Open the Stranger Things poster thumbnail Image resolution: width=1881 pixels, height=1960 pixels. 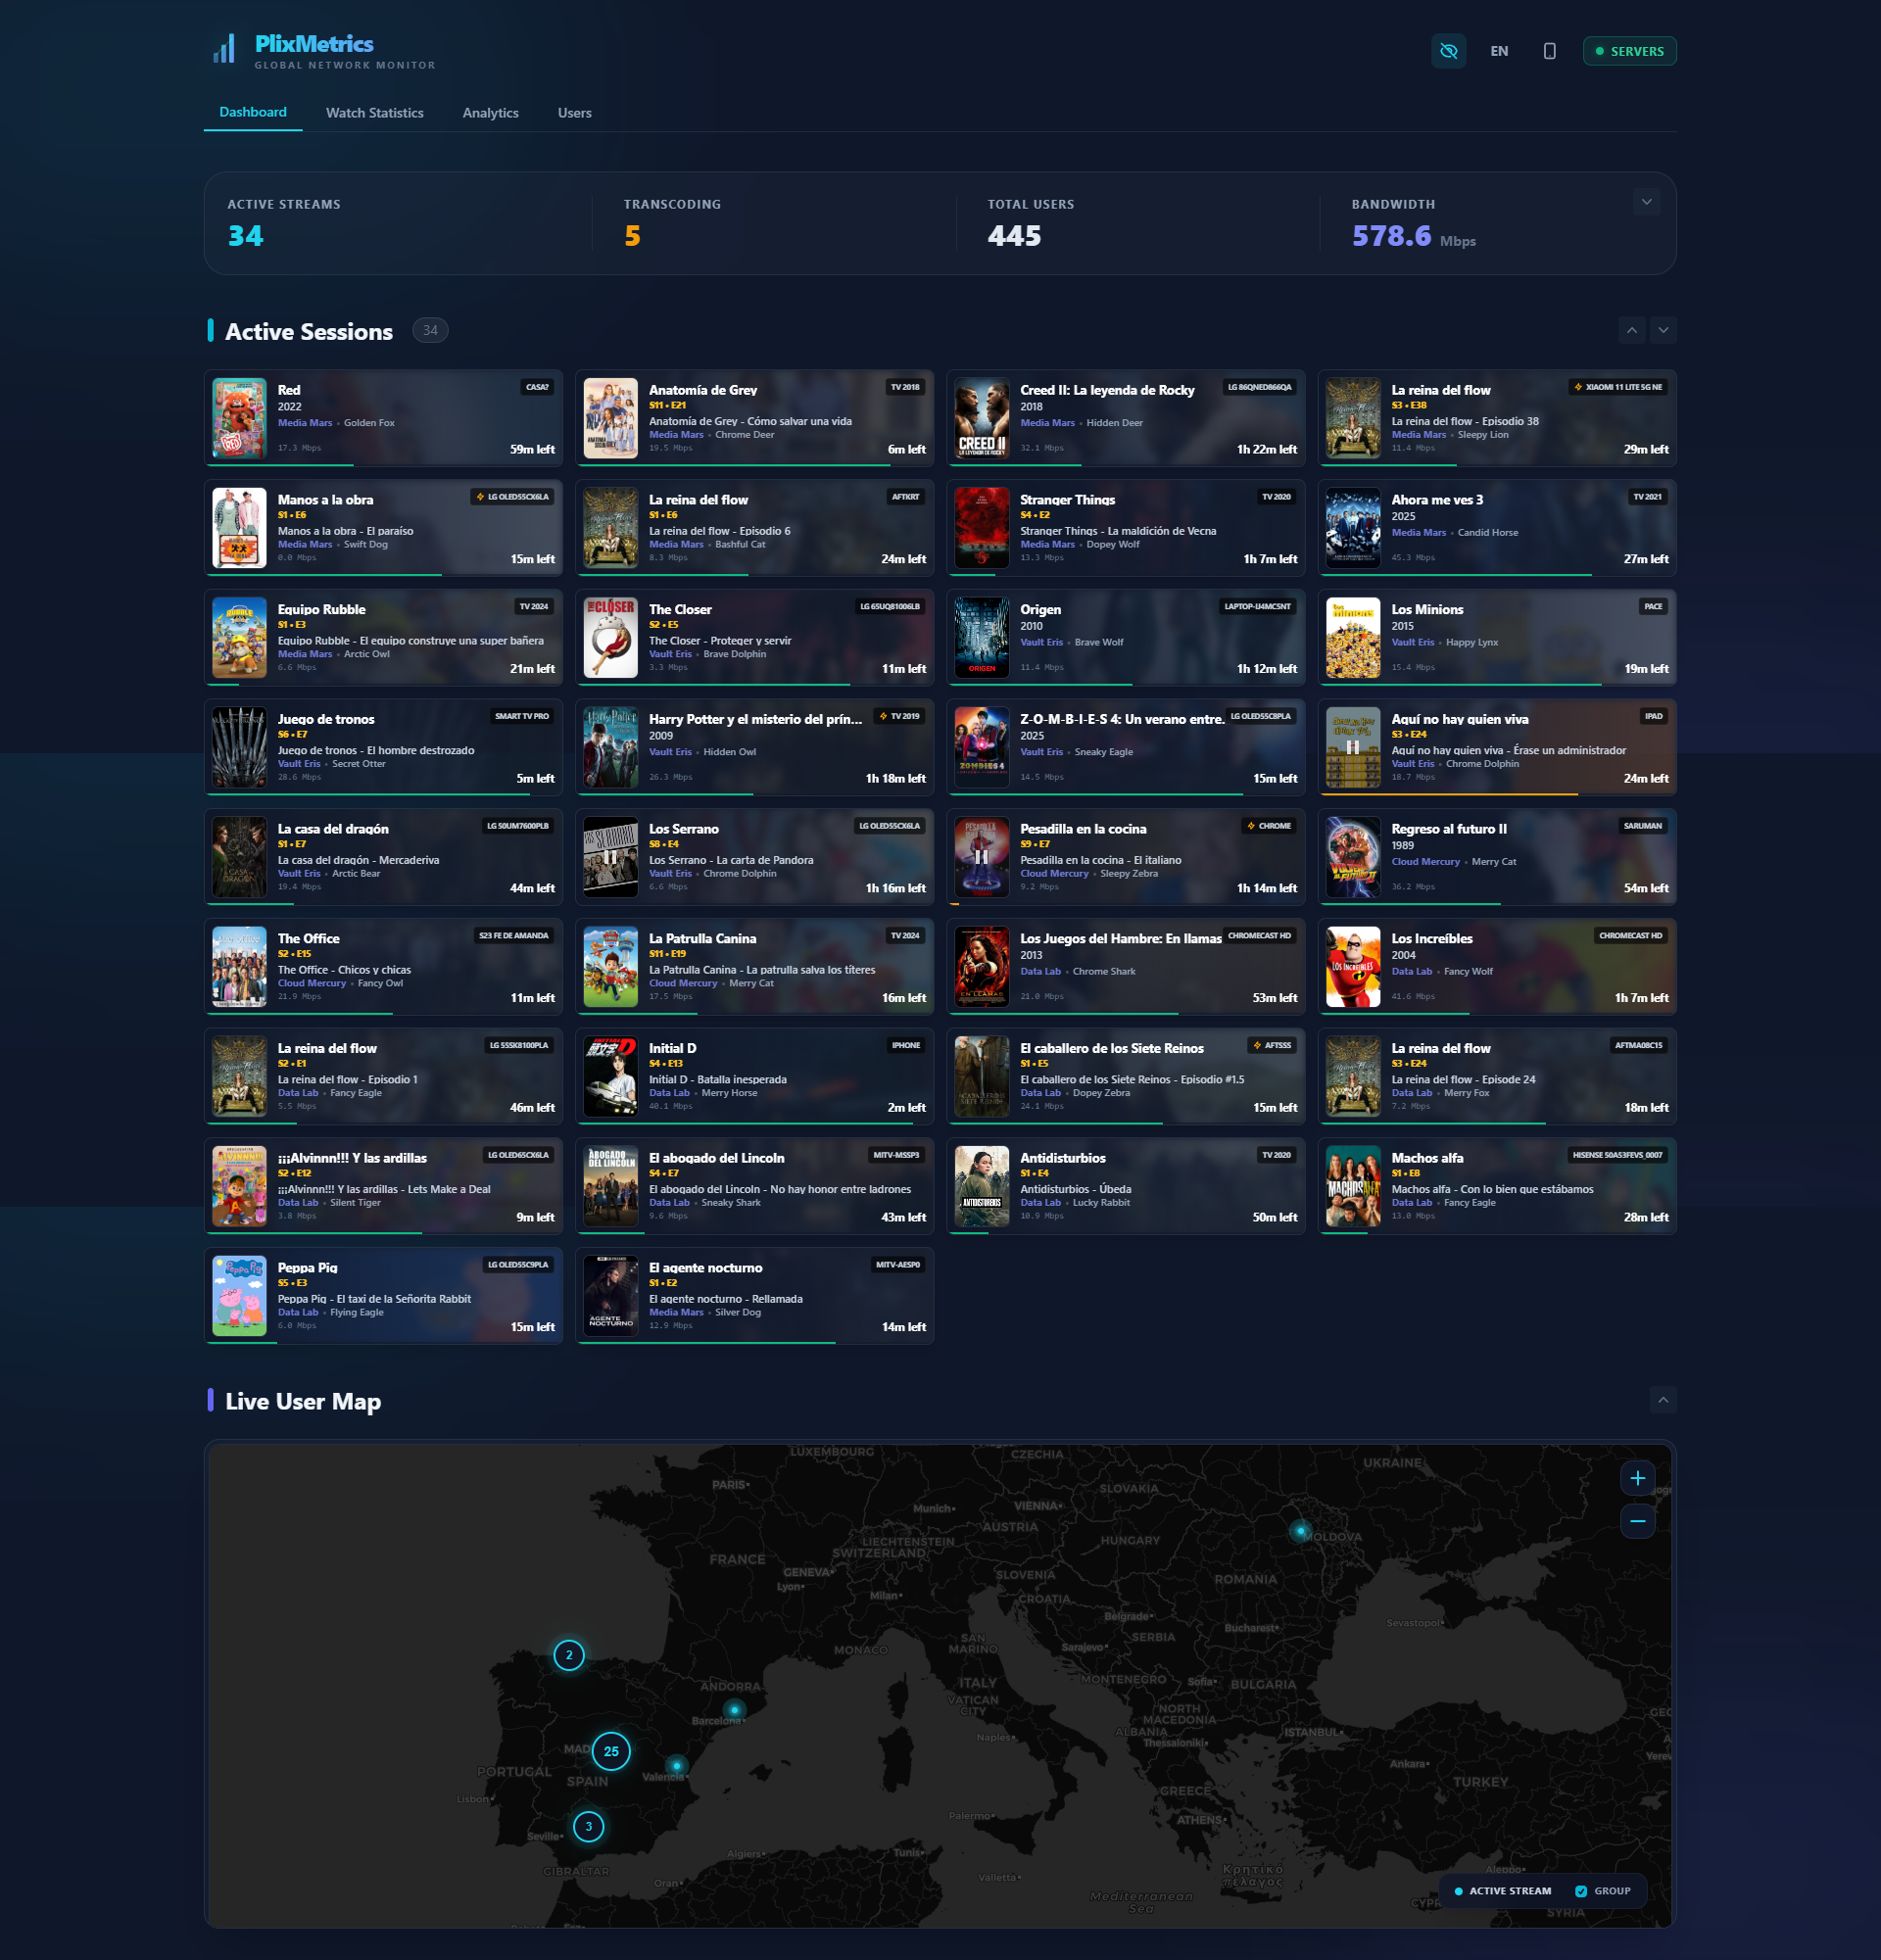point(982,528)
